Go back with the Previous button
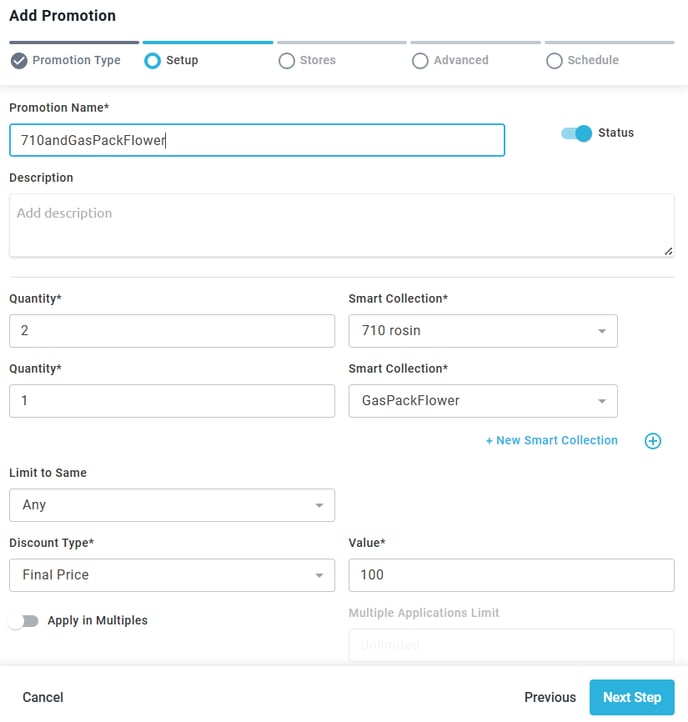Viewport: 688px width, 722px height. click(550, 697)
